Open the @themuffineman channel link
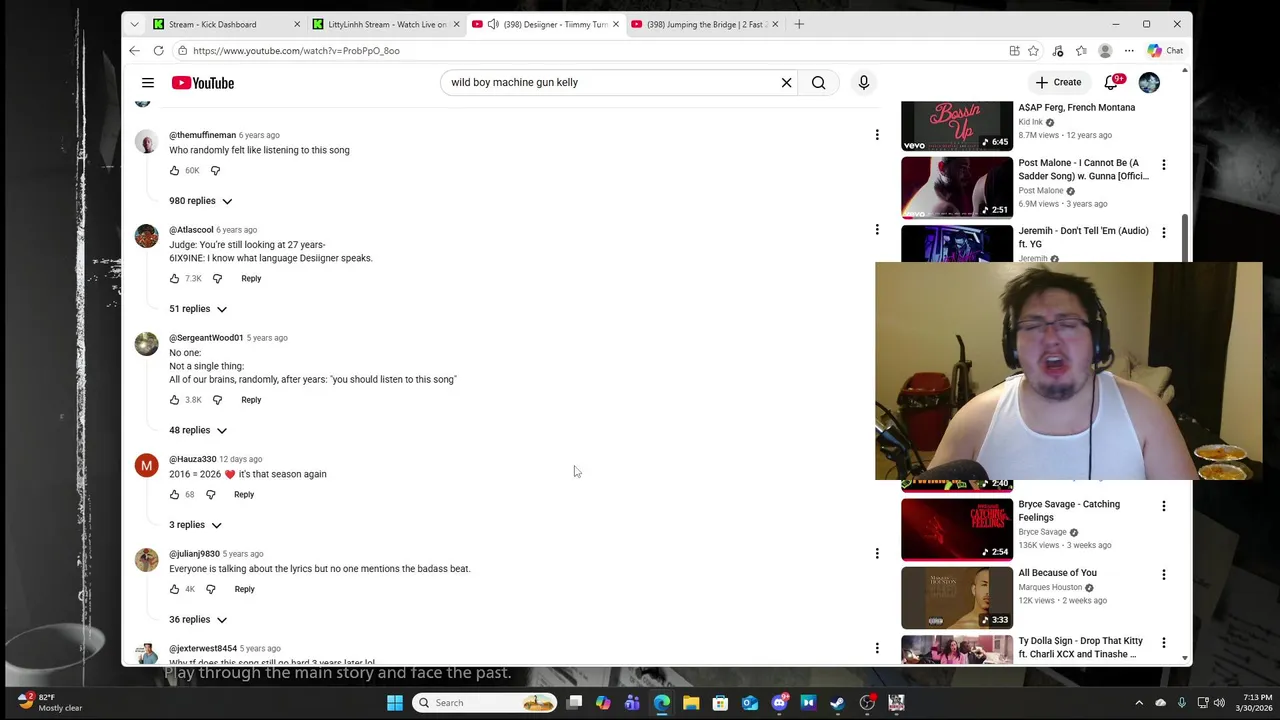Screen dimensions: 1280x720 (202, 135)
